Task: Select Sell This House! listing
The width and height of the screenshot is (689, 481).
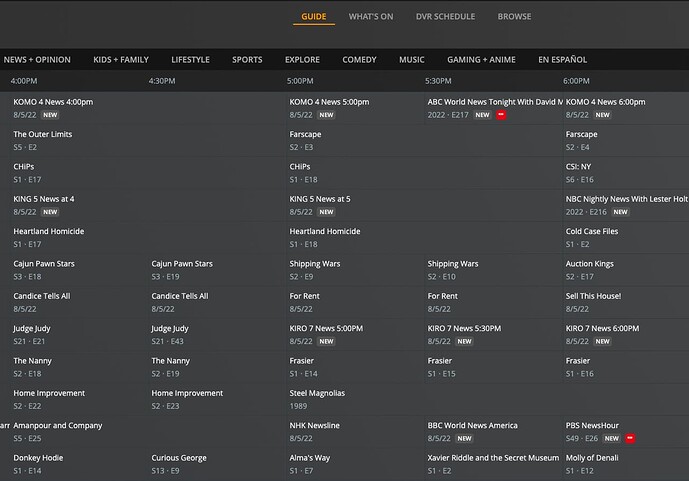Action: [x=626, y=302]
